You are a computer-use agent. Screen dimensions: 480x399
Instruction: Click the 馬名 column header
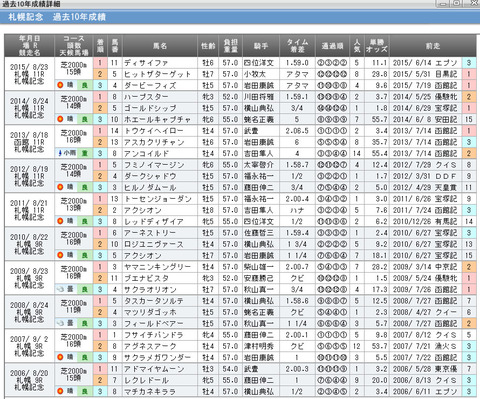click(160, 46)
